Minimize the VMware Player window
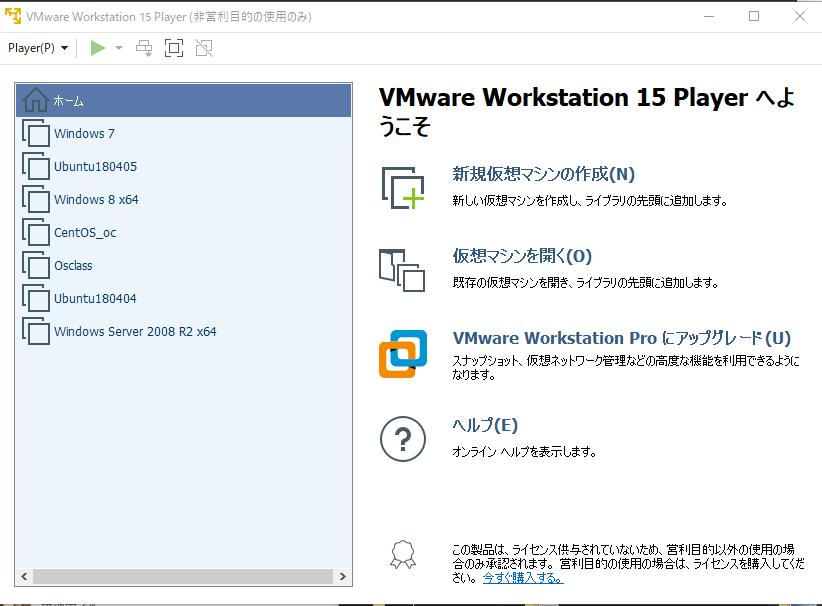822x606 pixels. tap(709, 16)
